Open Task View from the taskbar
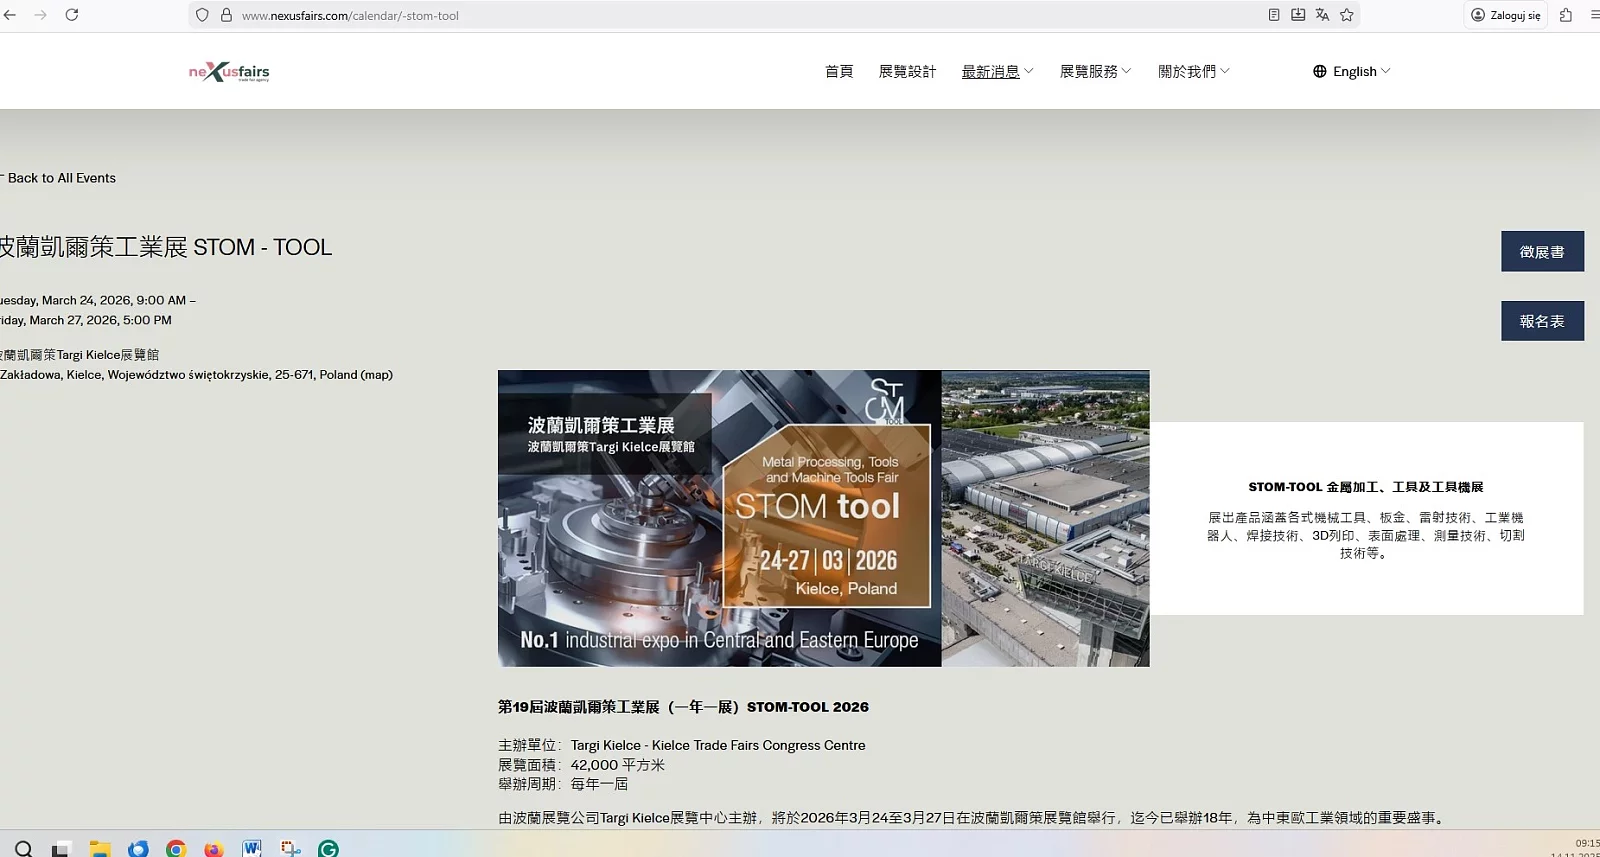The width and height of the screenshot is (1600, 857). 61,848
